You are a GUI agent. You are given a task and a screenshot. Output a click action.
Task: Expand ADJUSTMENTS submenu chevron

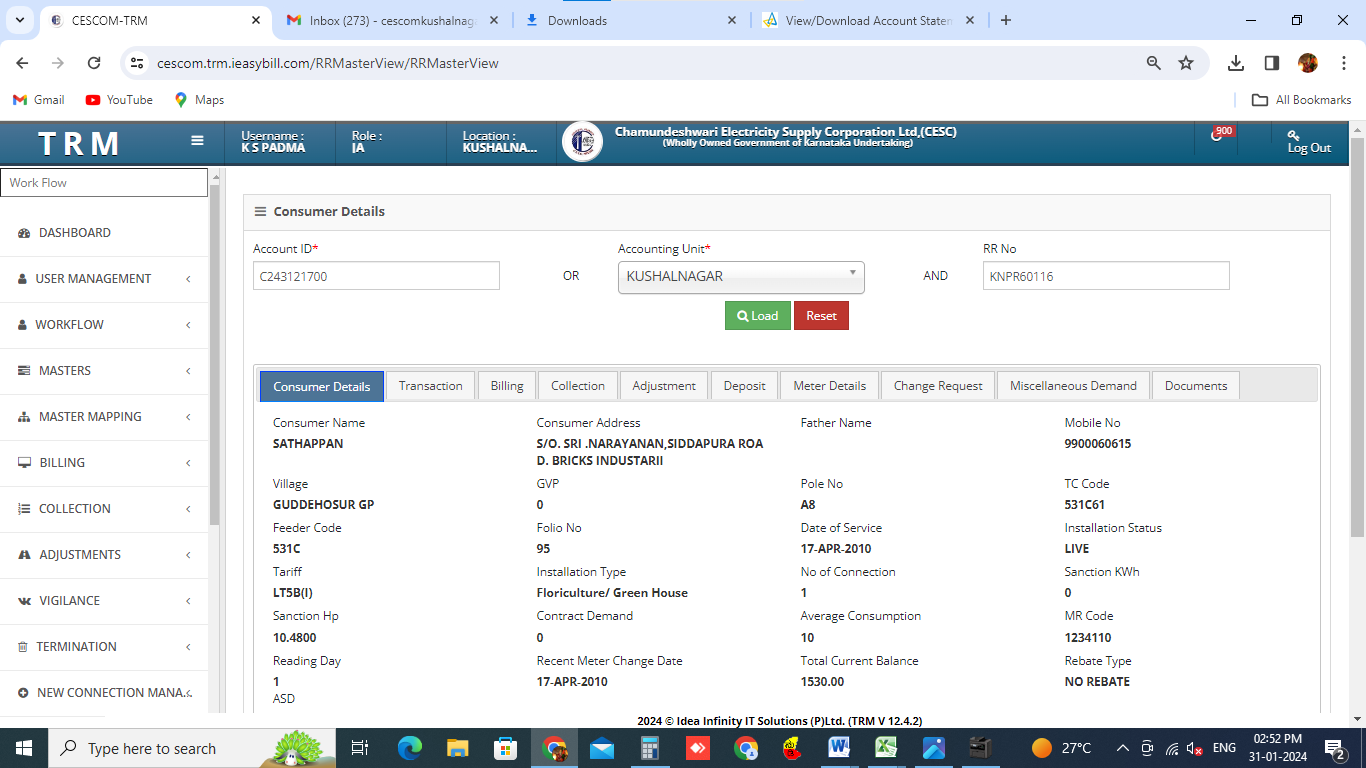(x=188, y=555)
